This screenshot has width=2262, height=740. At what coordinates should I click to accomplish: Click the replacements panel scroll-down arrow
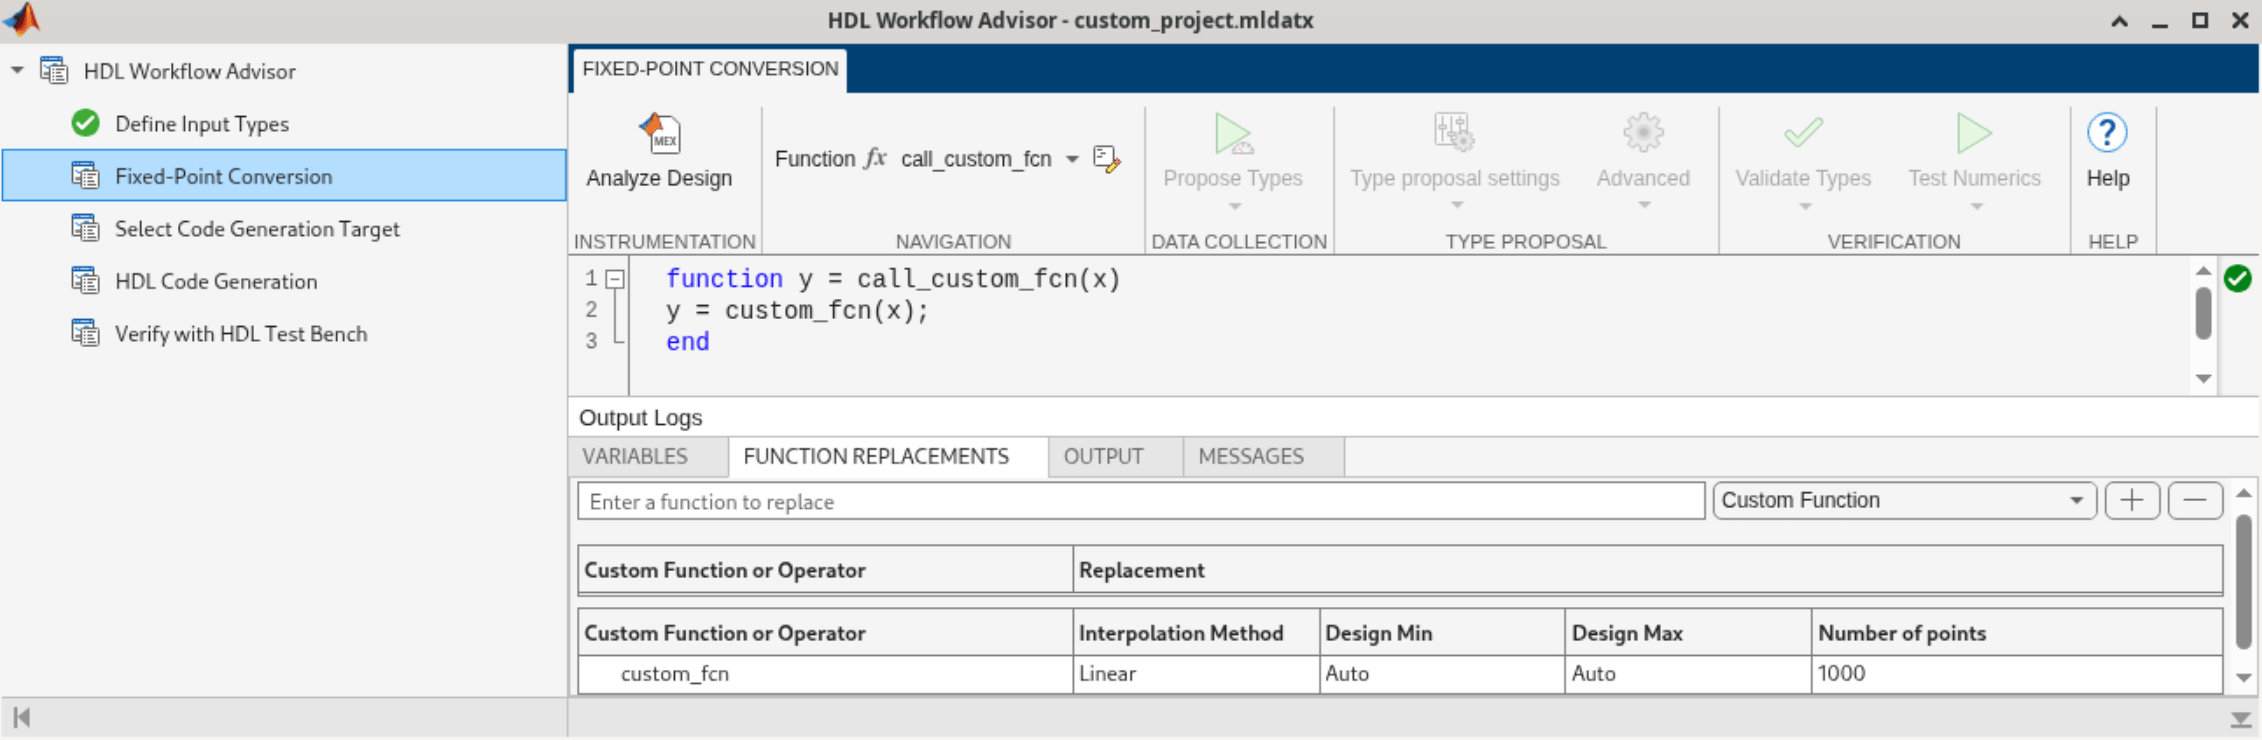(2243, 678)
